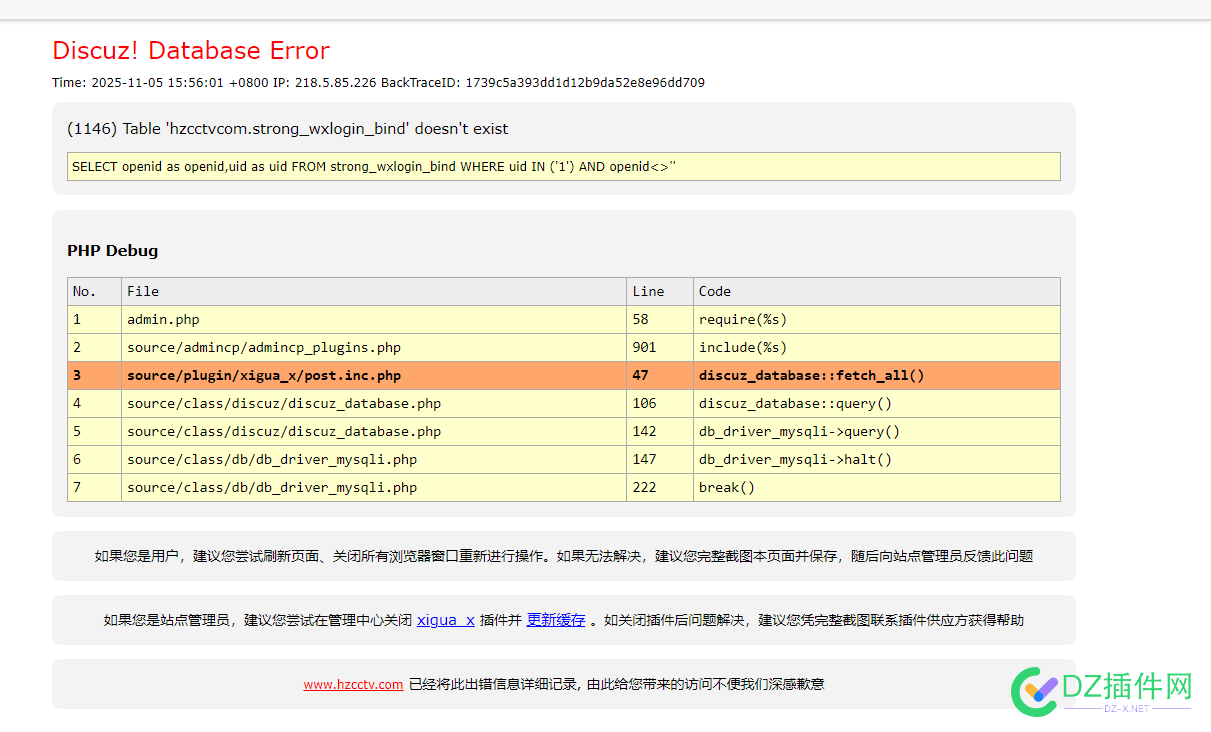Select the (1146) table doesn't exist message
This screenshot has width=1211, height=732.
point(287,129)
